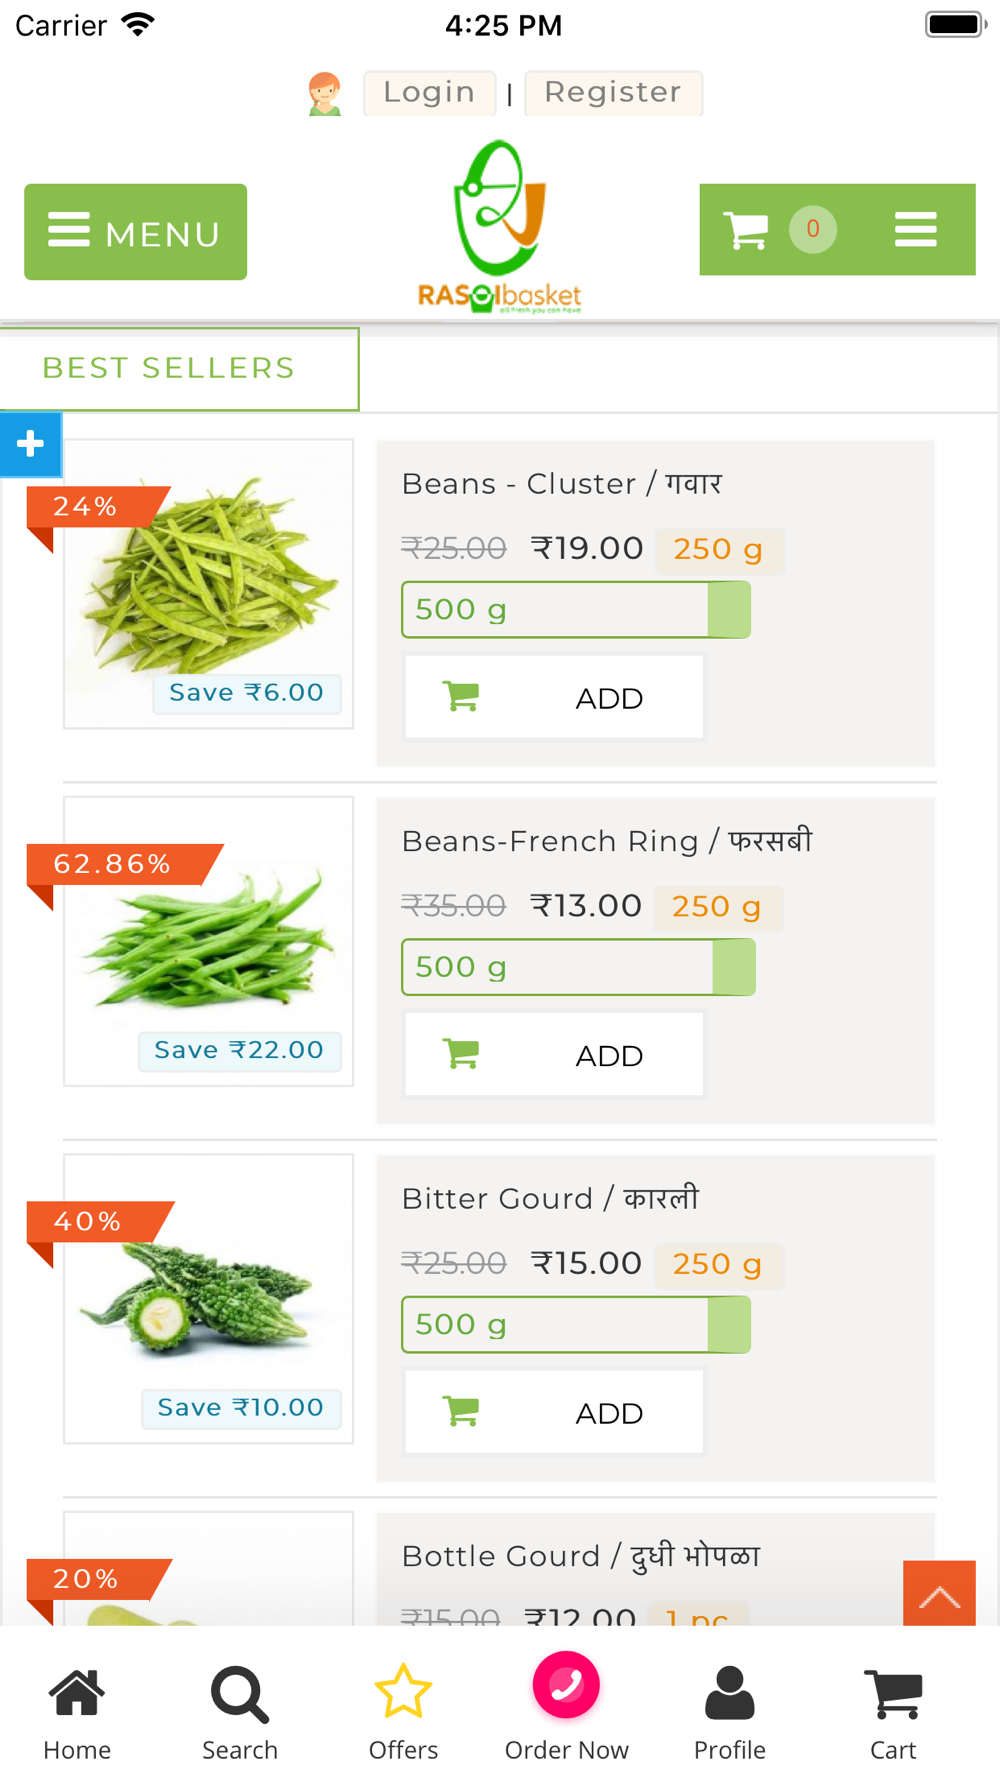Open Profile from bottom navigation
This screenshot has width=1000, height=1778.
730,1712
